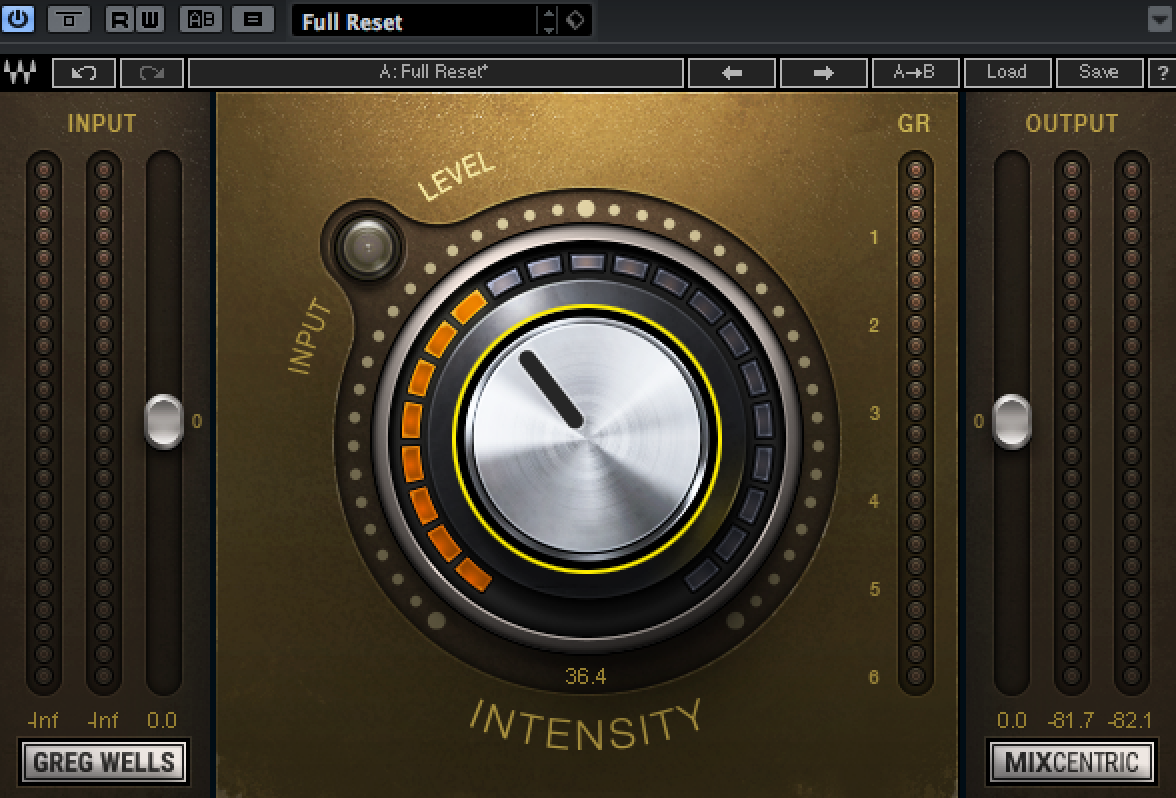Click the large INTENSITY knob
The image size is (1176, 798).
click(x=586, y=439)
